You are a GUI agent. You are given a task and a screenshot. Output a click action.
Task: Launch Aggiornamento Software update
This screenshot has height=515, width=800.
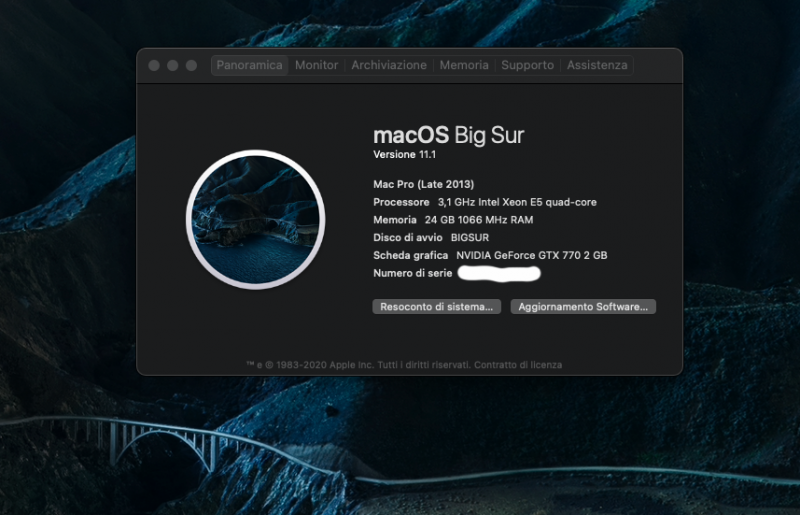click(583, 307)
